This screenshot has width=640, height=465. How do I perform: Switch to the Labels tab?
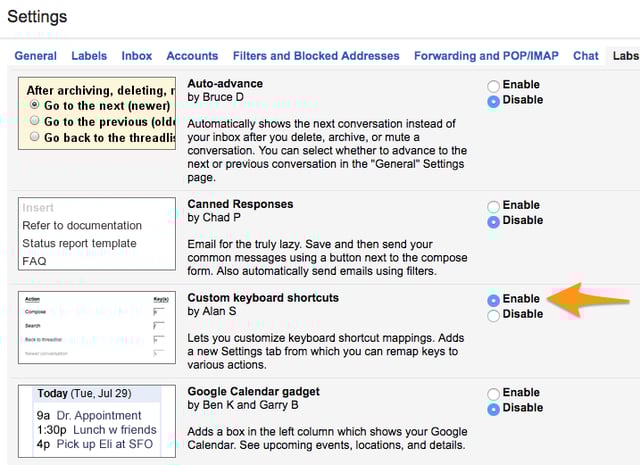click(89, 56)
